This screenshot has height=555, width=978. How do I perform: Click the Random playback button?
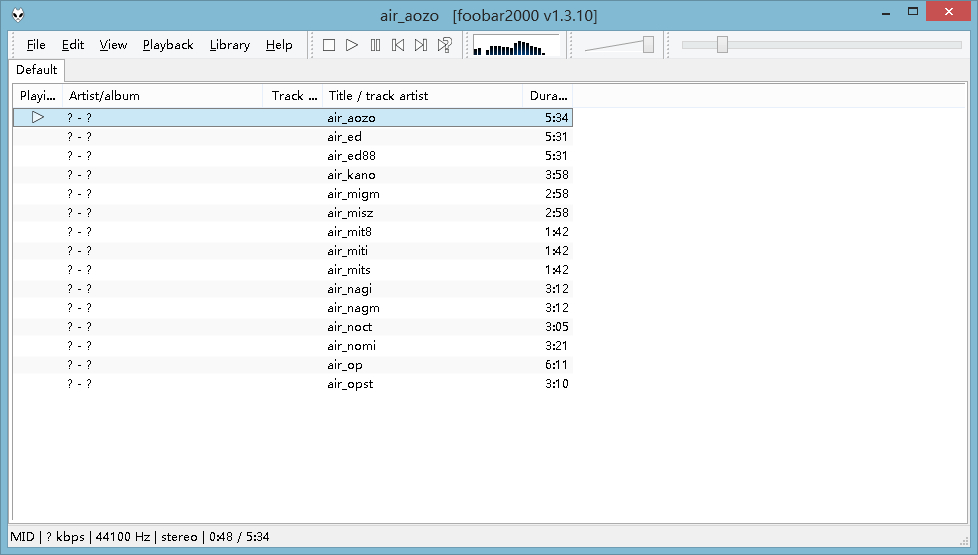(x=444, y=45)
